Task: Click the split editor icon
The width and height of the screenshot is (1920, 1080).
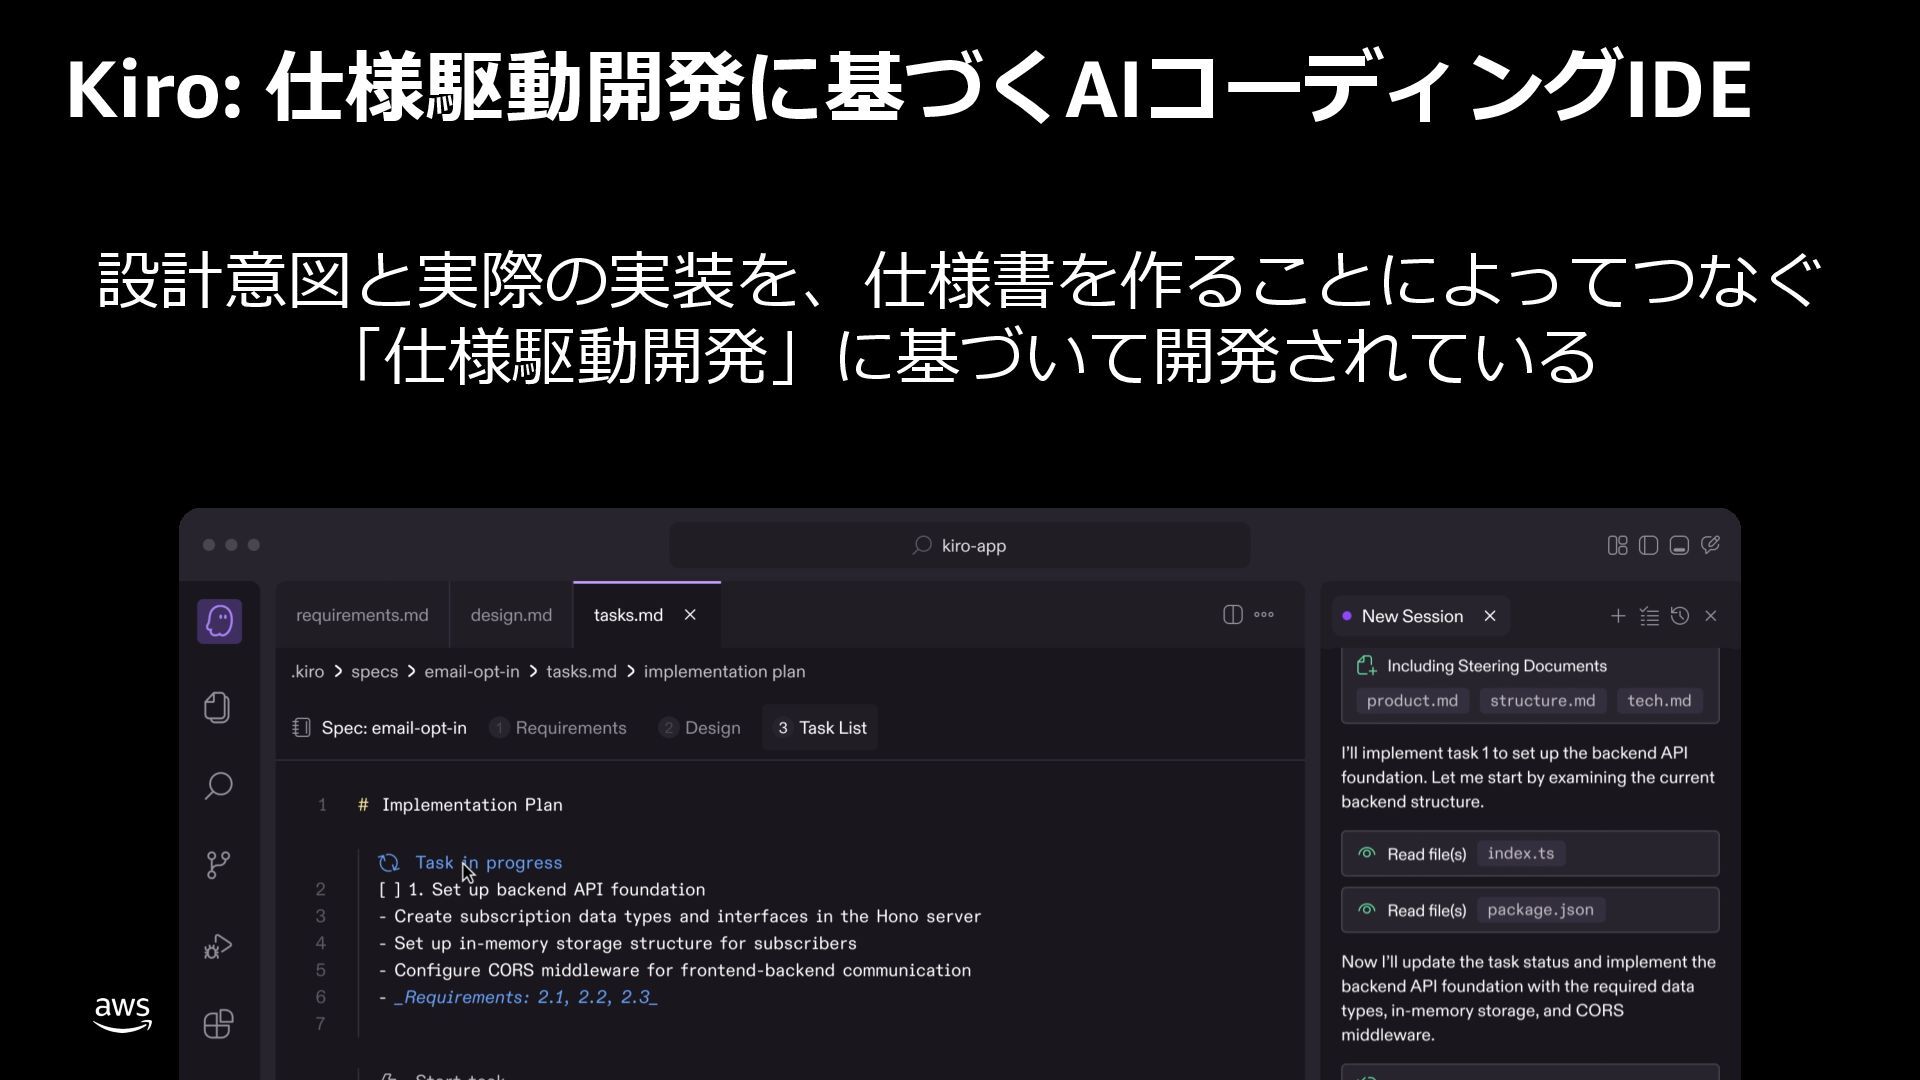Action: (1232, 615)
